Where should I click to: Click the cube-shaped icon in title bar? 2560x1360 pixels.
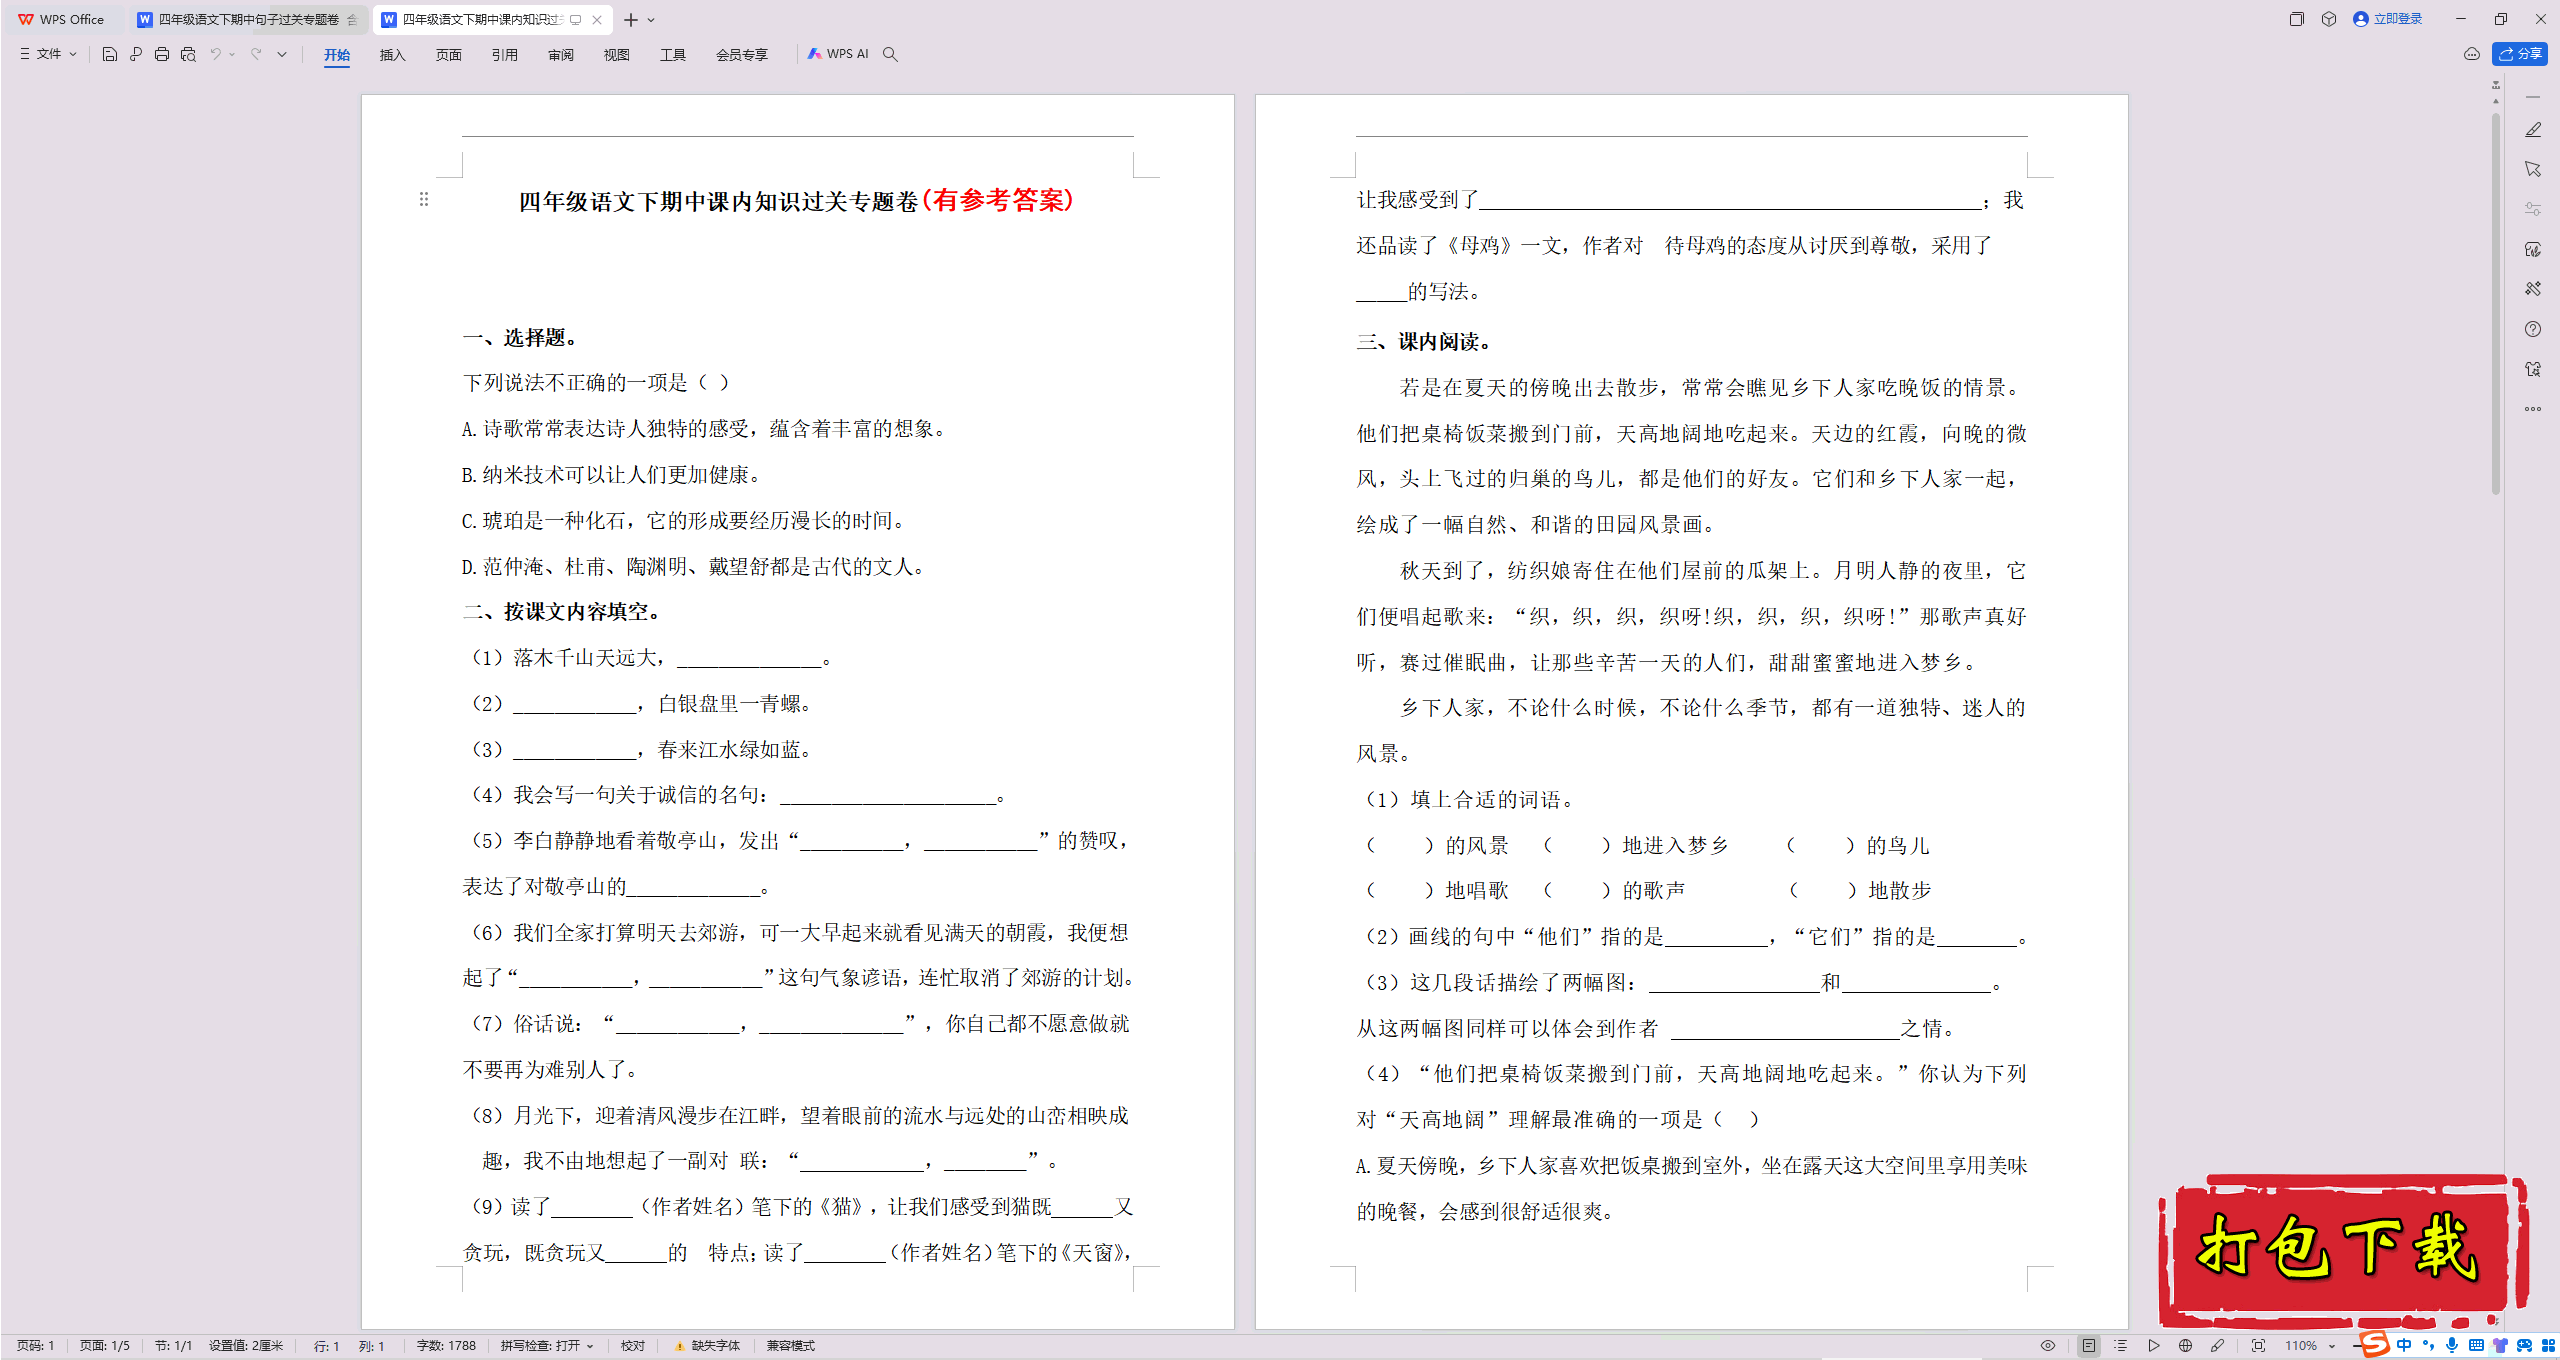pyautogui.click(x=2329, y=19)
